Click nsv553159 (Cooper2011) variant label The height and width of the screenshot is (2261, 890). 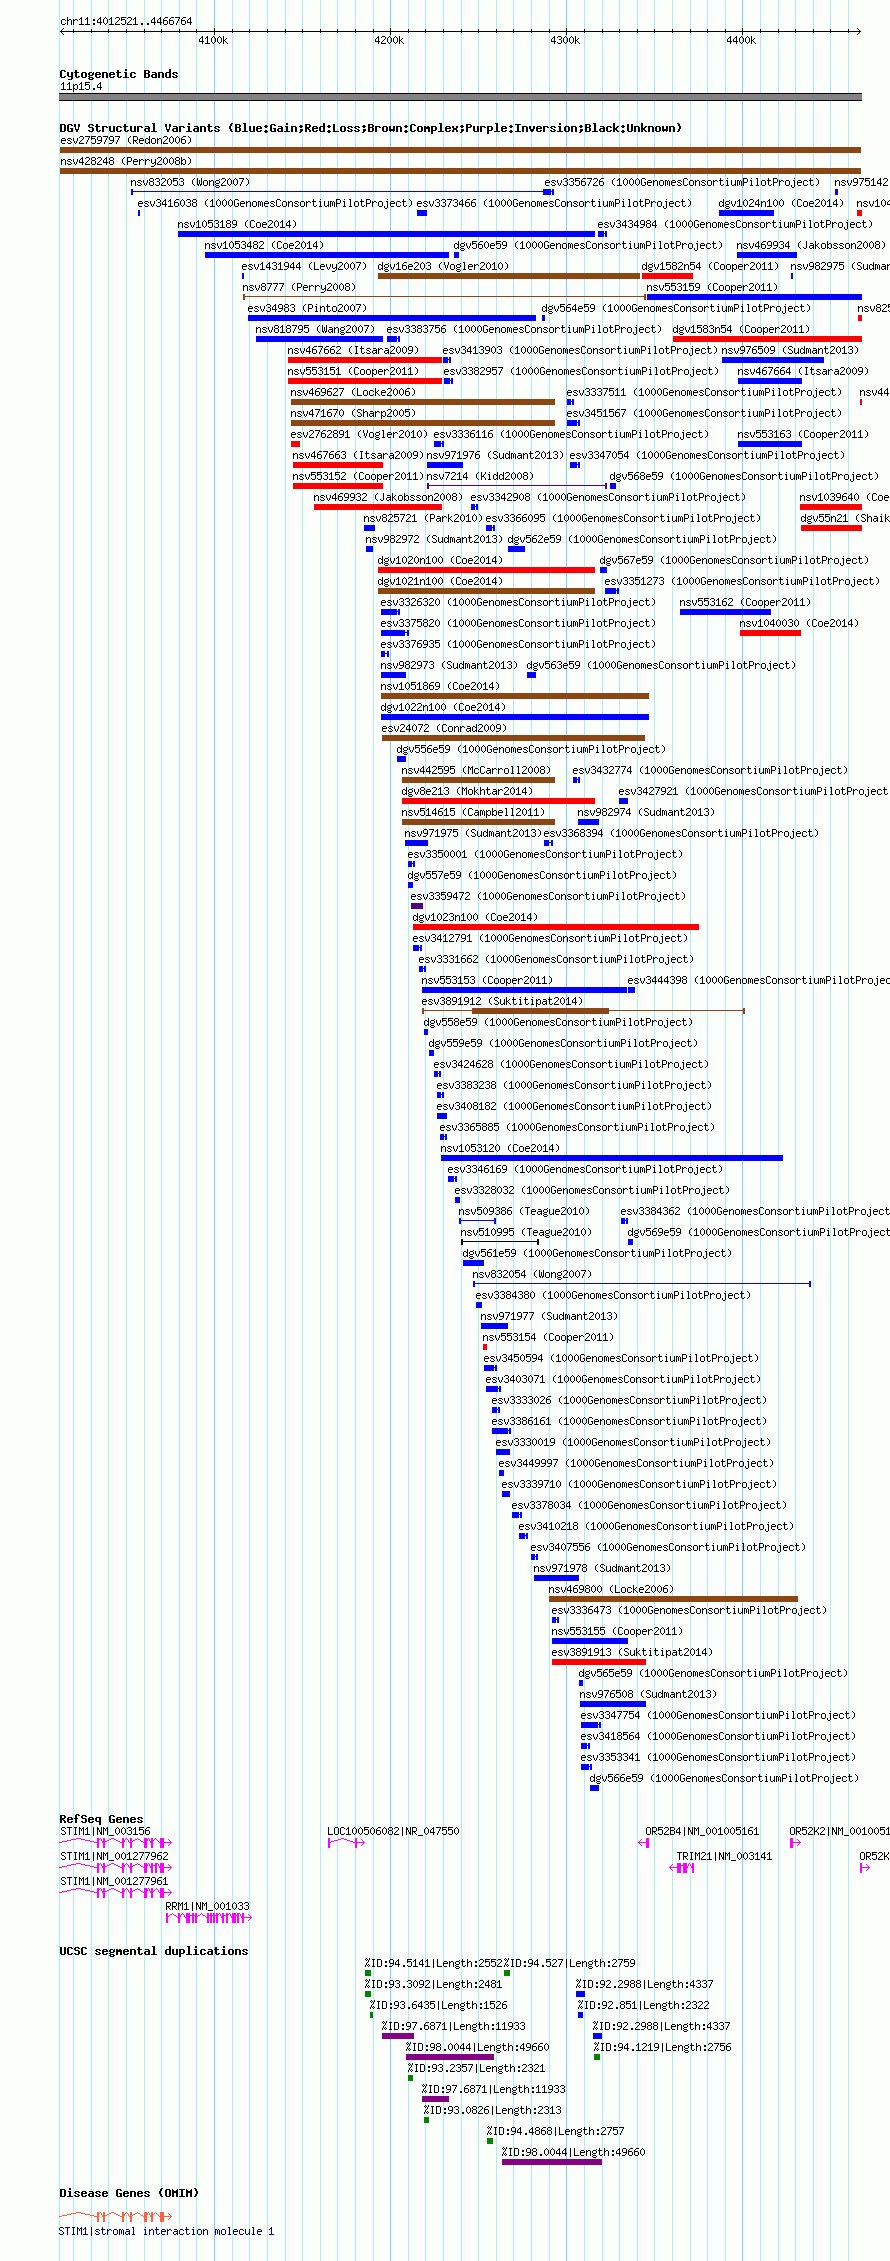coord(712,287)
